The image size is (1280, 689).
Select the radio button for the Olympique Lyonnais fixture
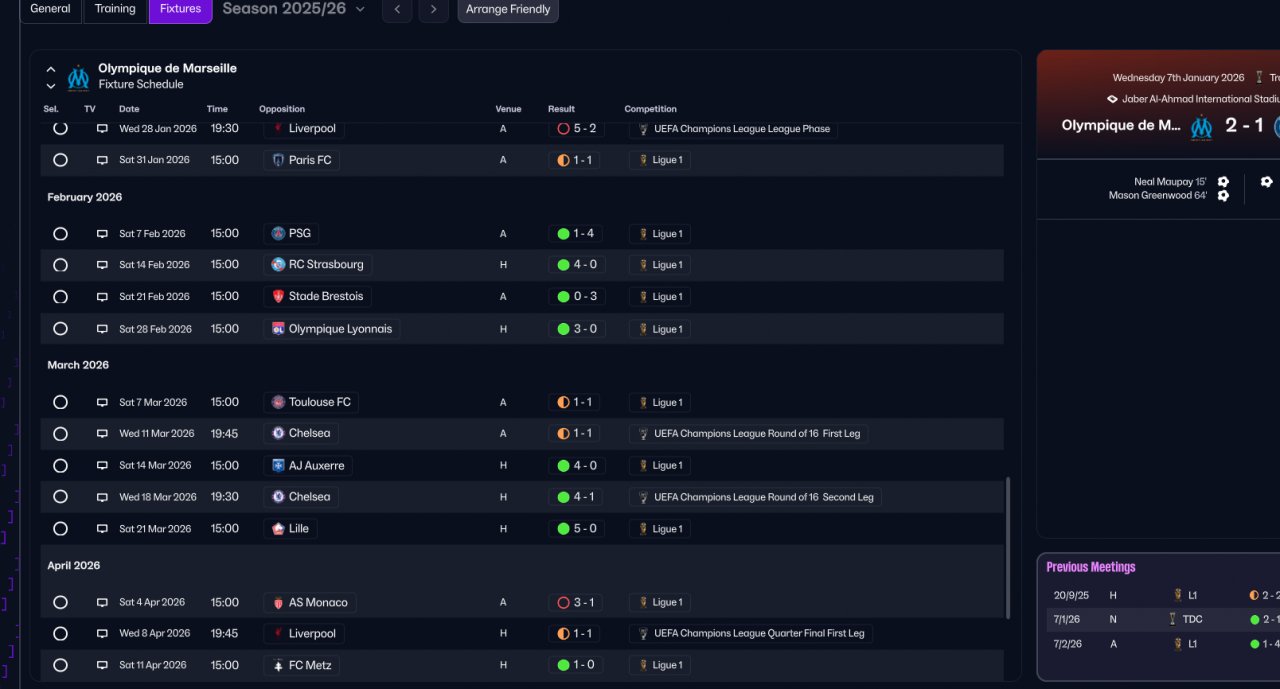60,329
